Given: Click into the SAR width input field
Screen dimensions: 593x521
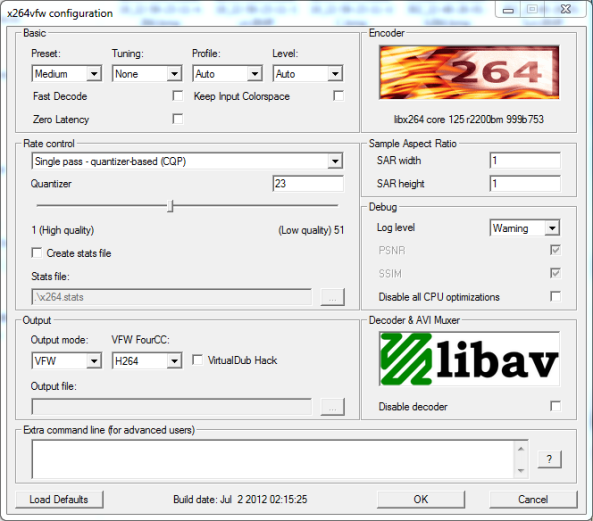Looking at the screenshot, I should pyautogui.click(x=525, y=161).
